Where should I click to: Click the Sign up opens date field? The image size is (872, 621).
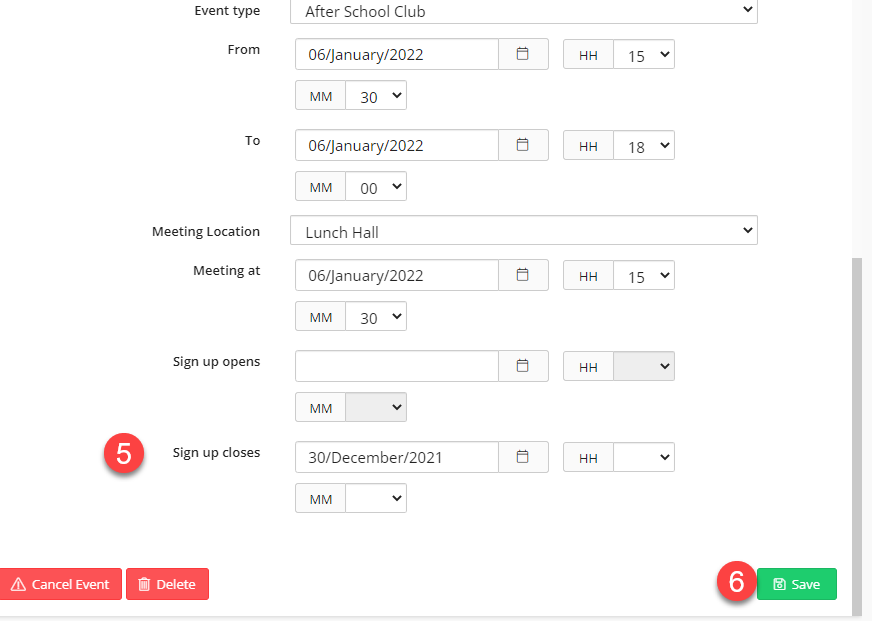pyautogui.click(x=397, y=366)
